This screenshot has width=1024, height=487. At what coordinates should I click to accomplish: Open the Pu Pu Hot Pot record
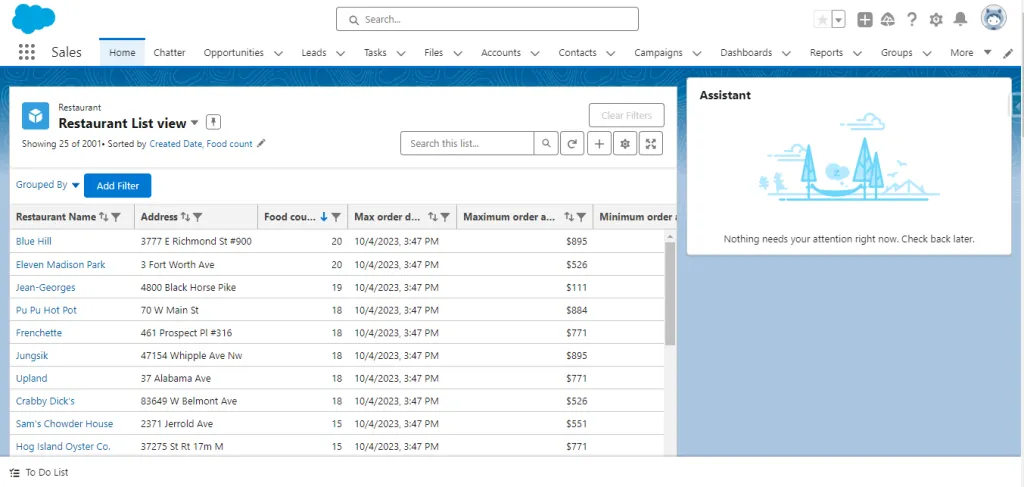click(46, 310)
